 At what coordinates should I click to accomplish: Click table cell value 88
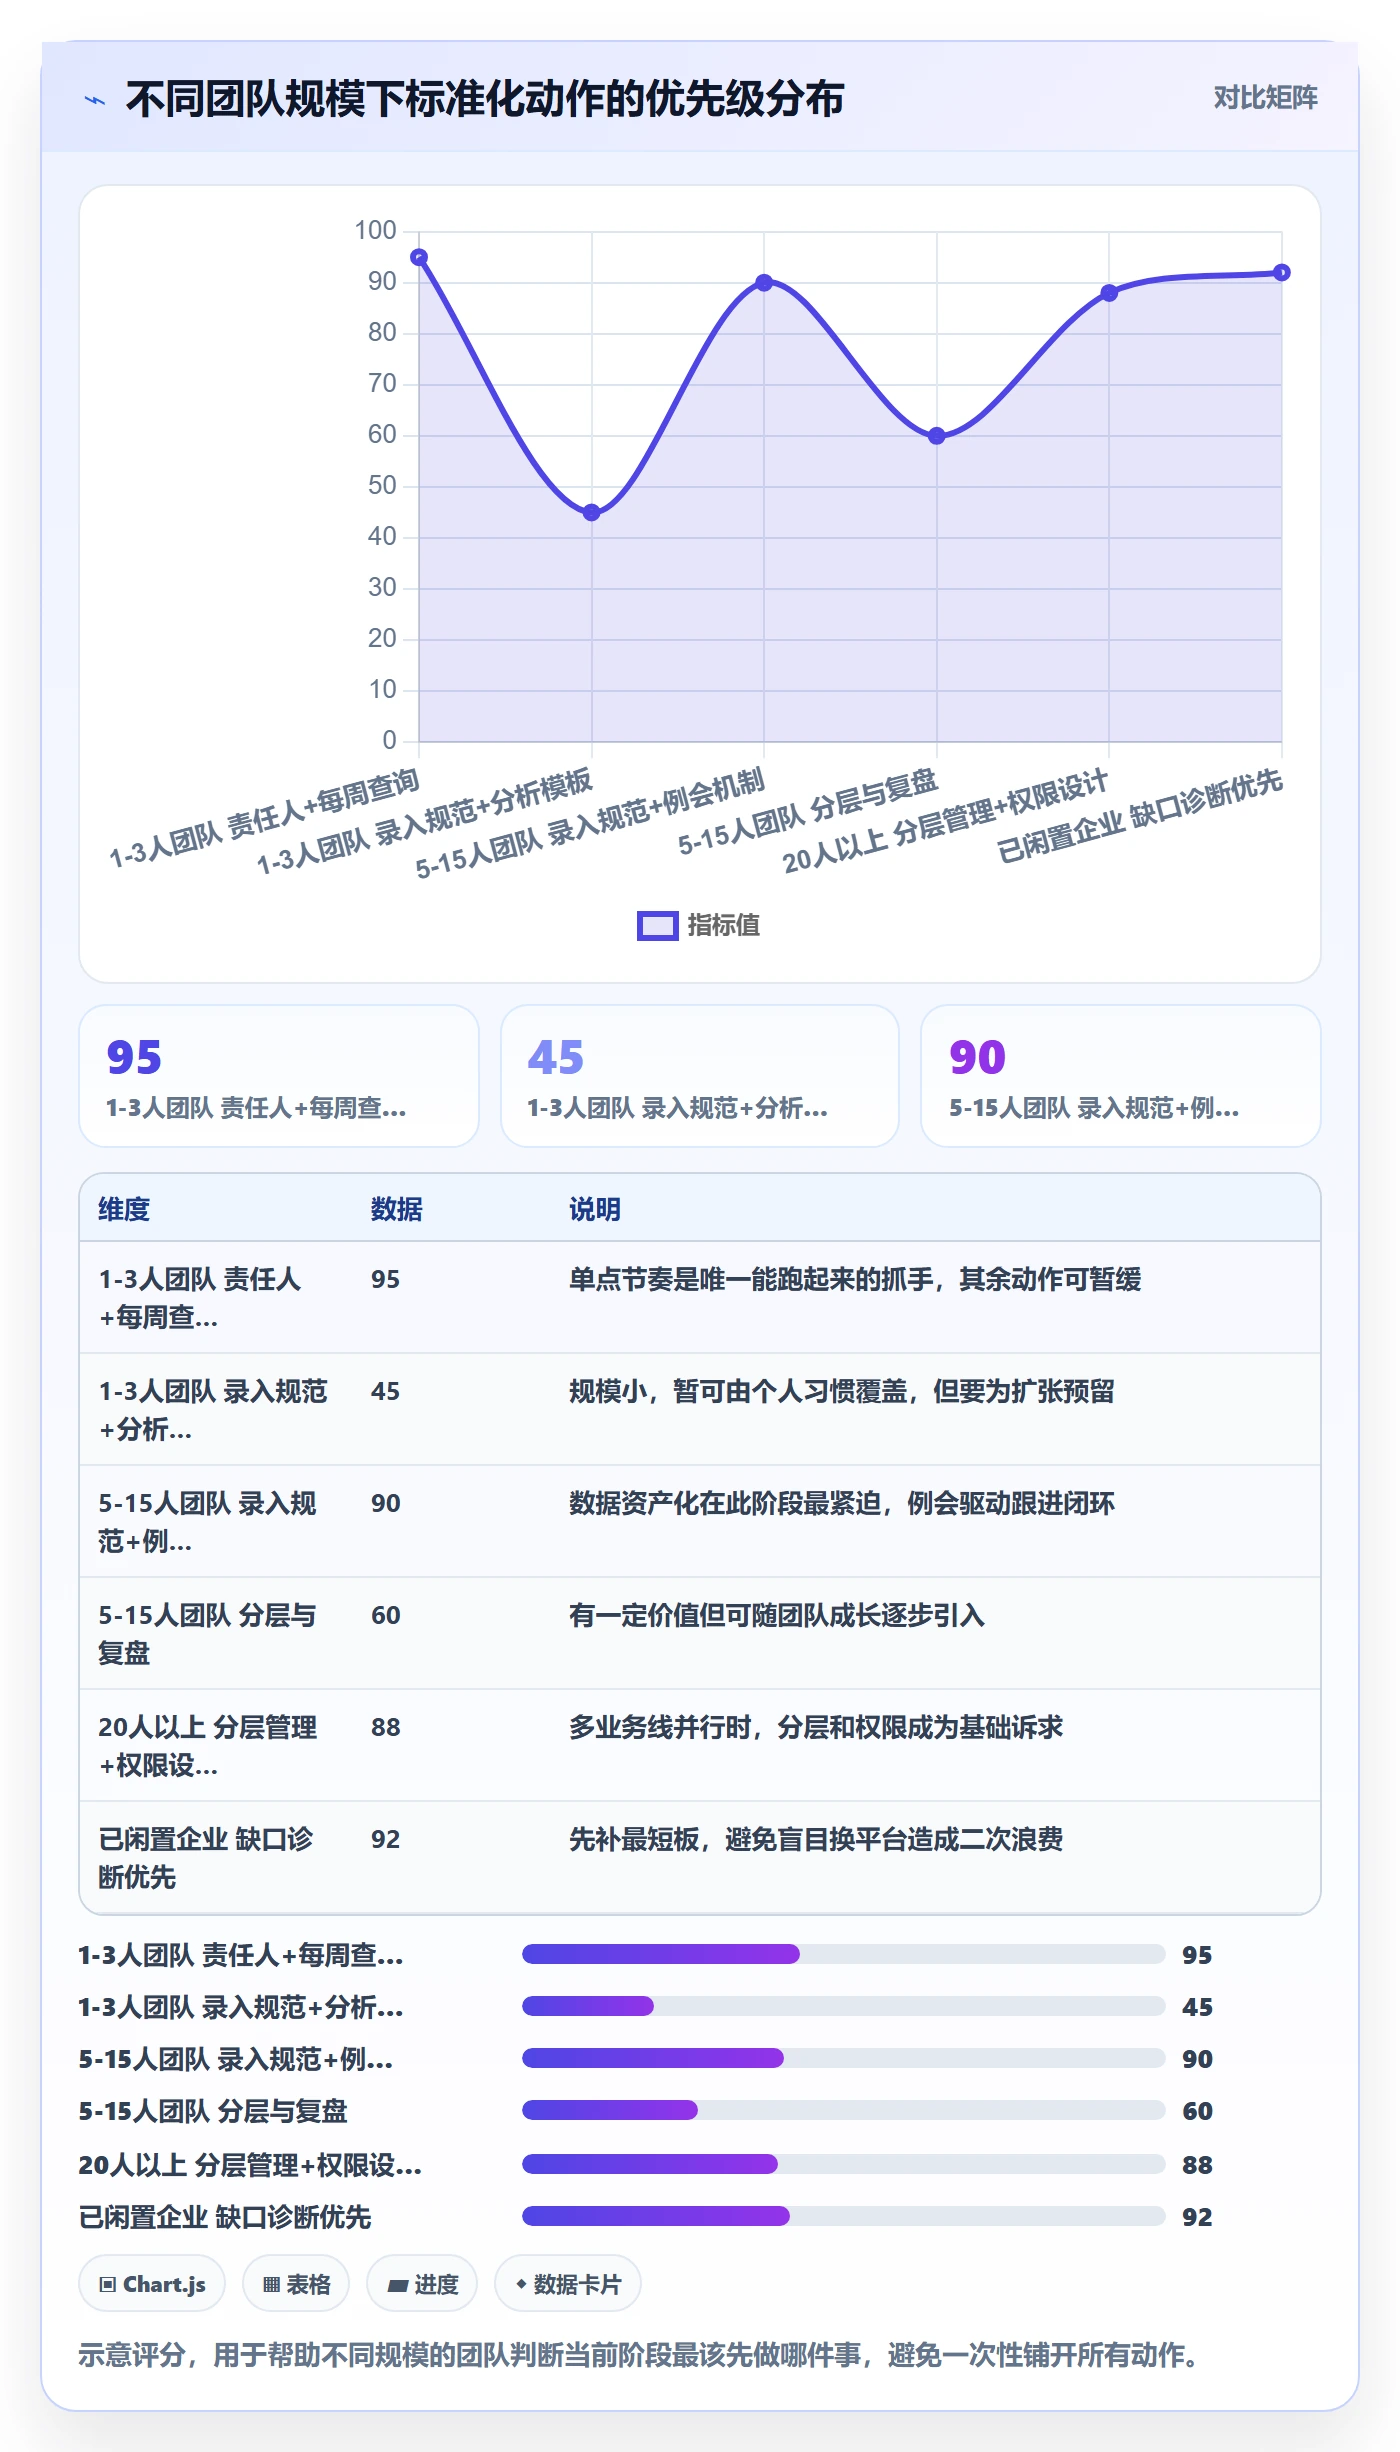click(x=386, y=1727)
